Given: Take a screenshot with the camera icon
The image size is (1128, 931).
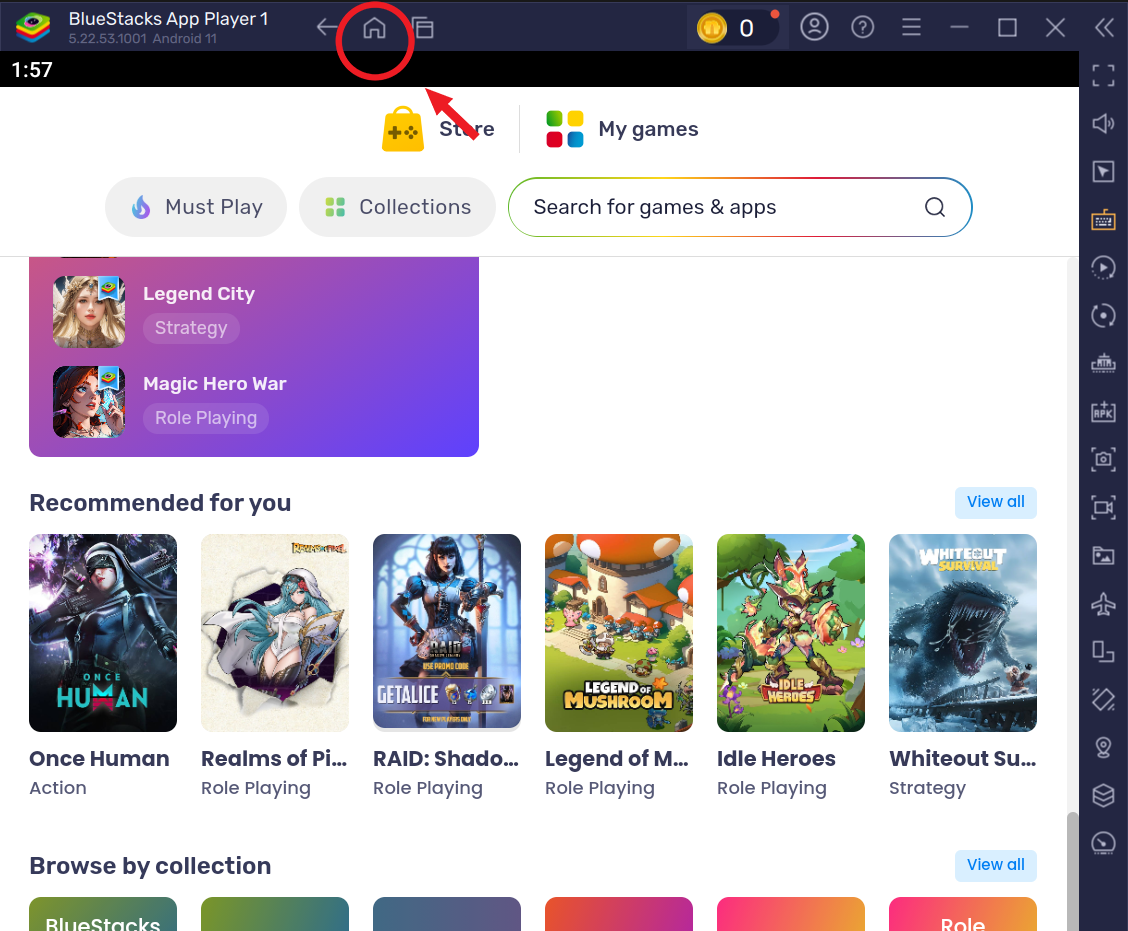Looking at the screenshot, I should pyautogui.click(x=1103, y=459).
